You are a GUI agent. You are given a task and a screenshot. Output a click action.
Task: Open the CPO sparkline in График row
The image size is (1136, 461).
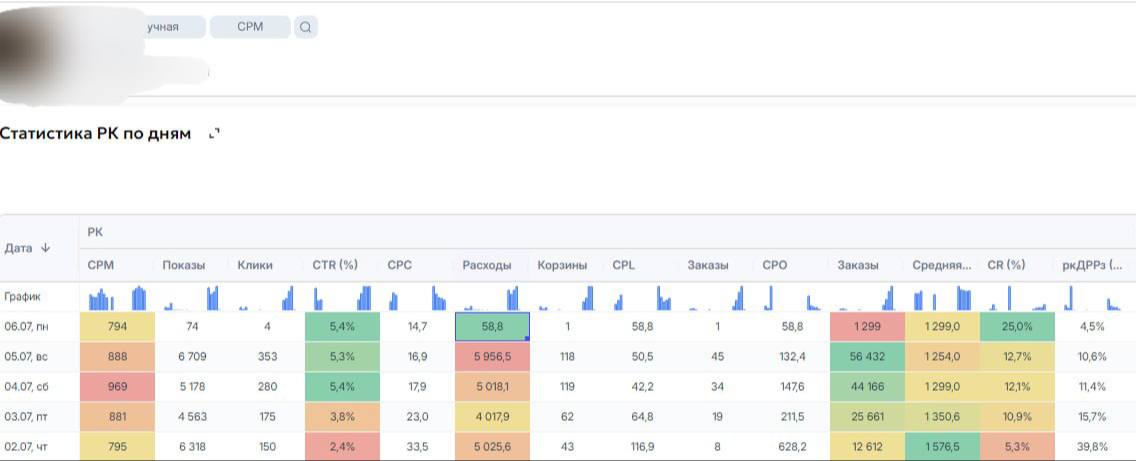[x=792, y=298]
